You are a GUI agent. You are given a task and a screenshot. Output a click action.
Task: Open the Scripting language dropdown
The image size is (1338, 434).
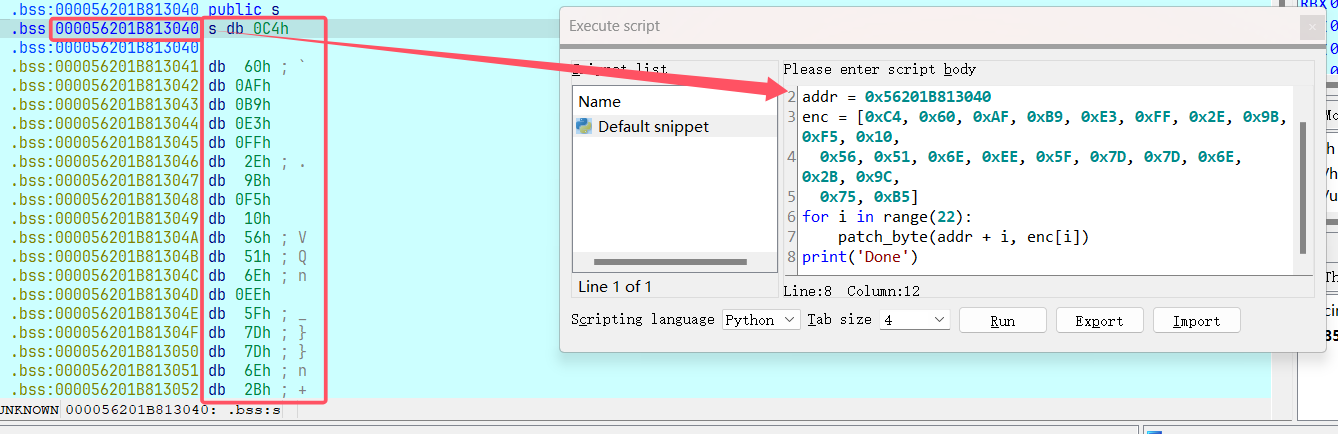761,320
